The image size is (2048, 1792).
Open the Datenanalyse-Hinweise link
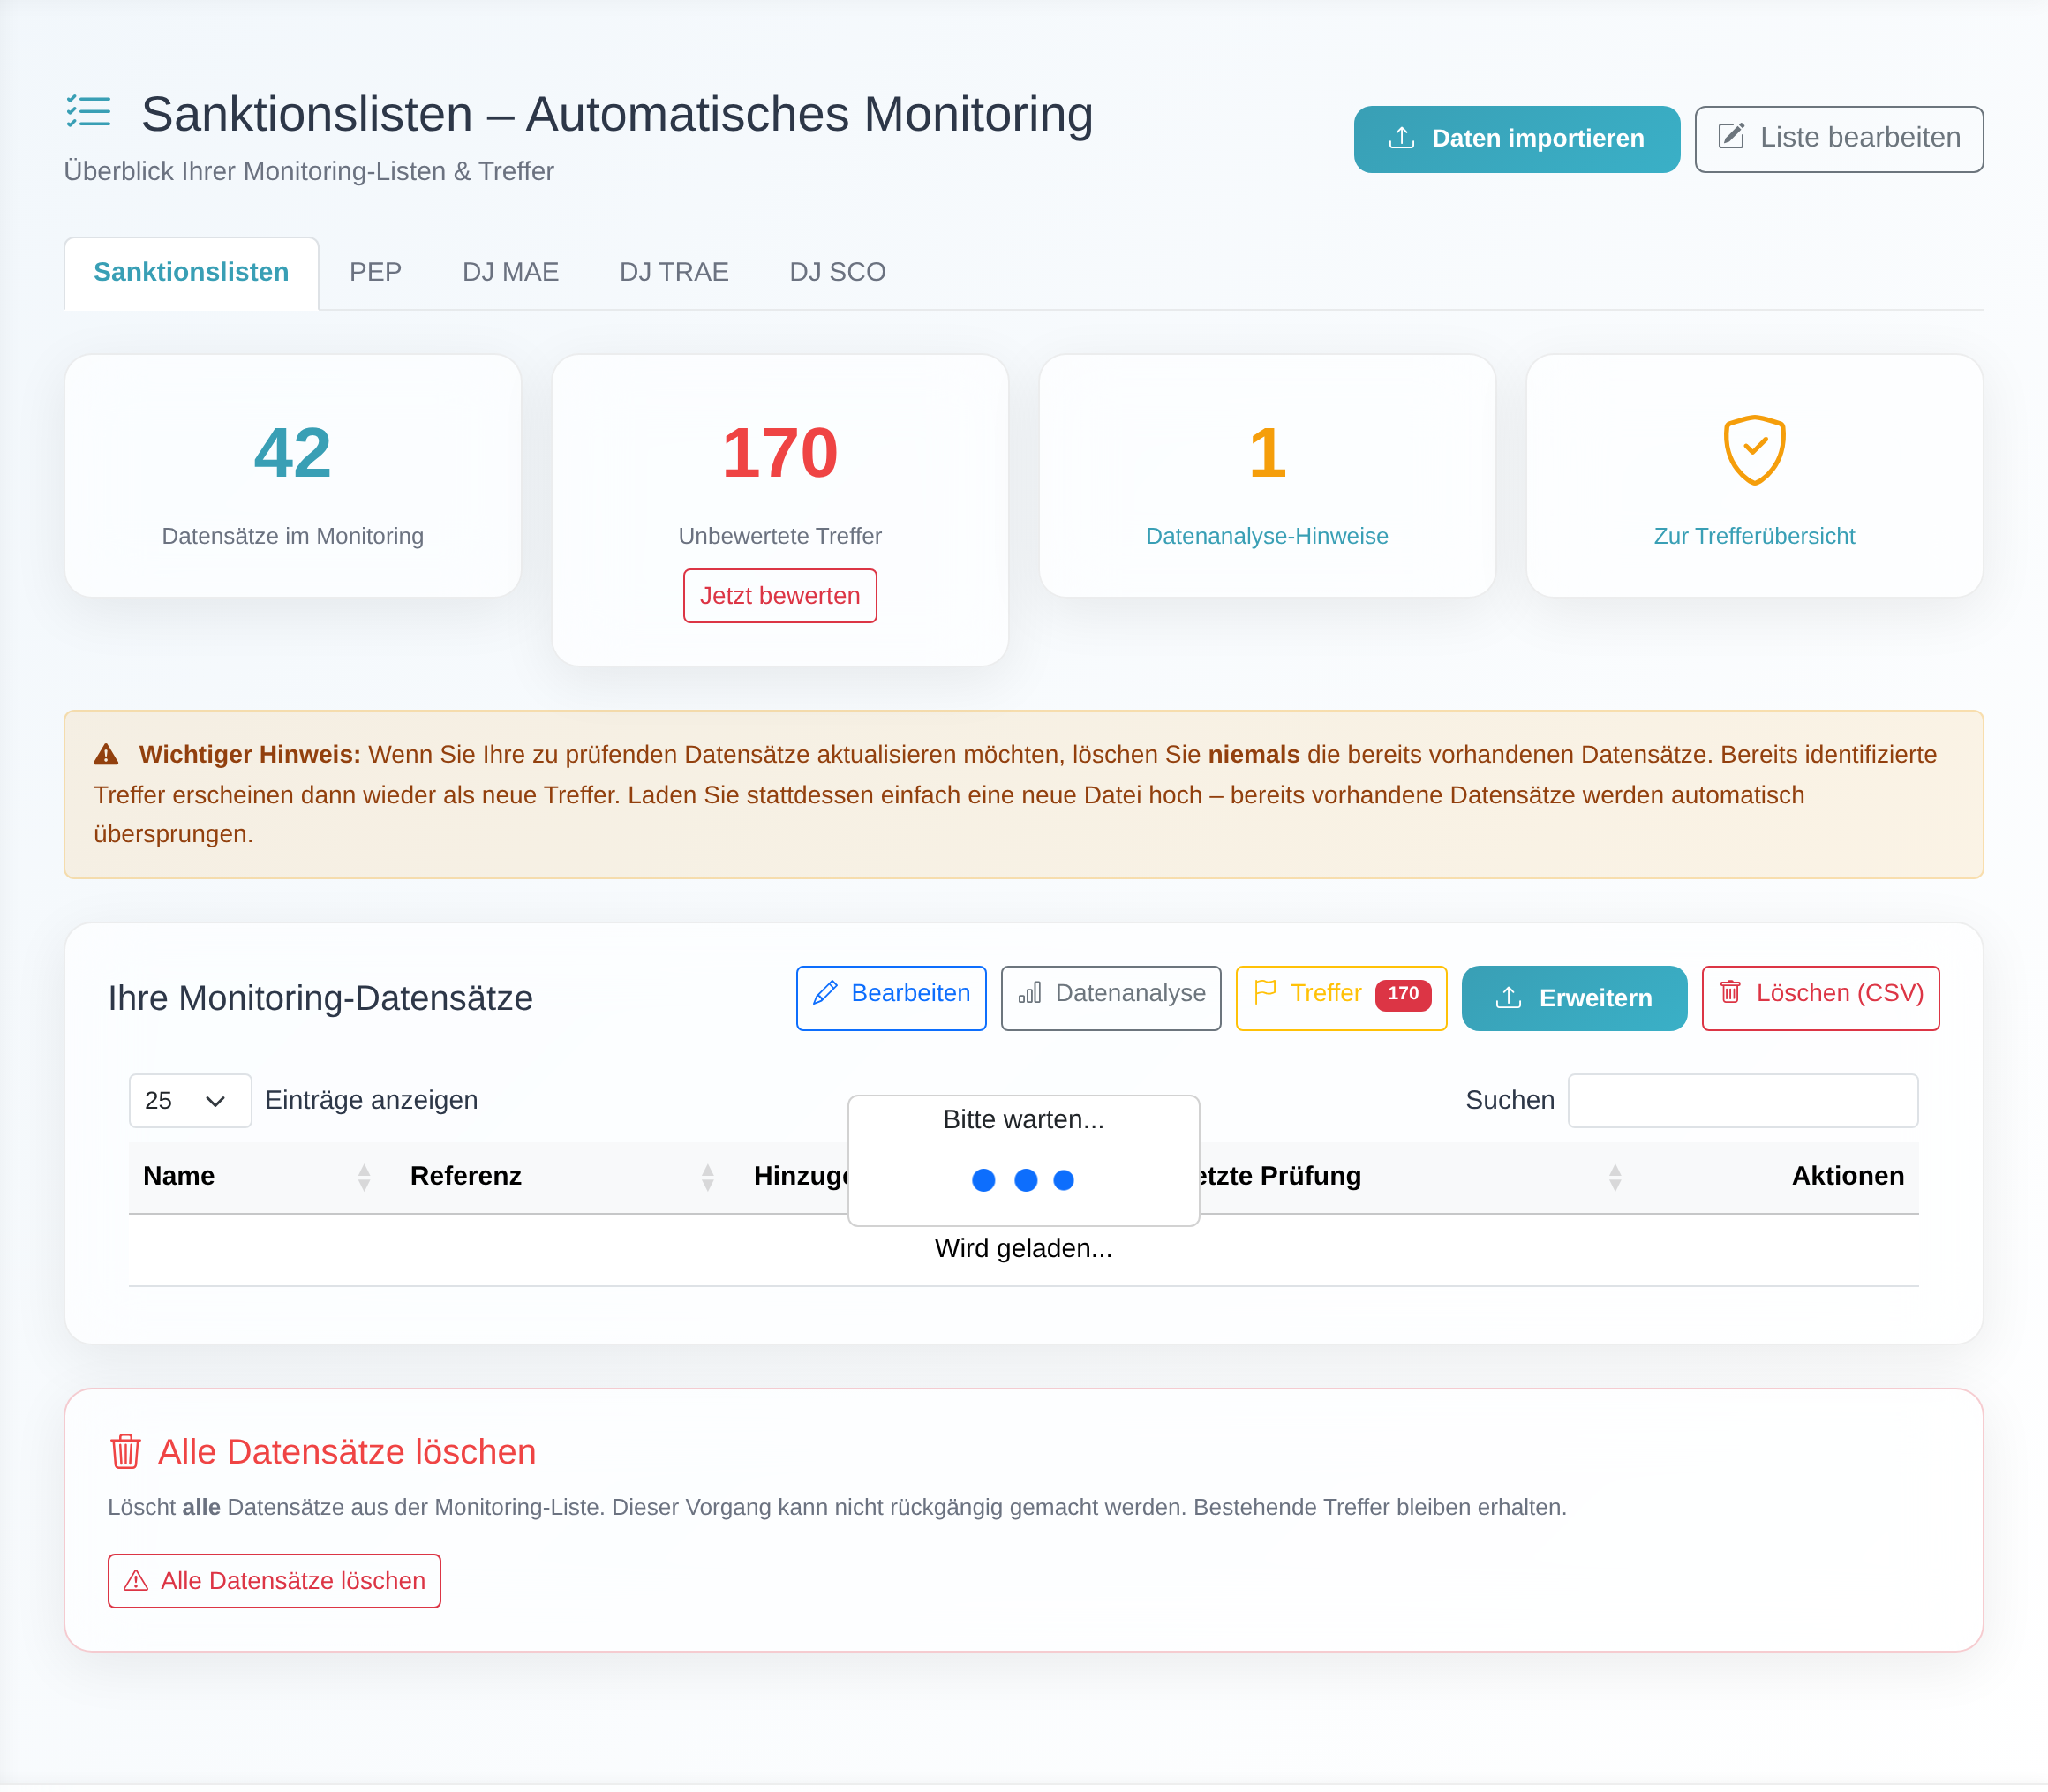coord(1267,536)
